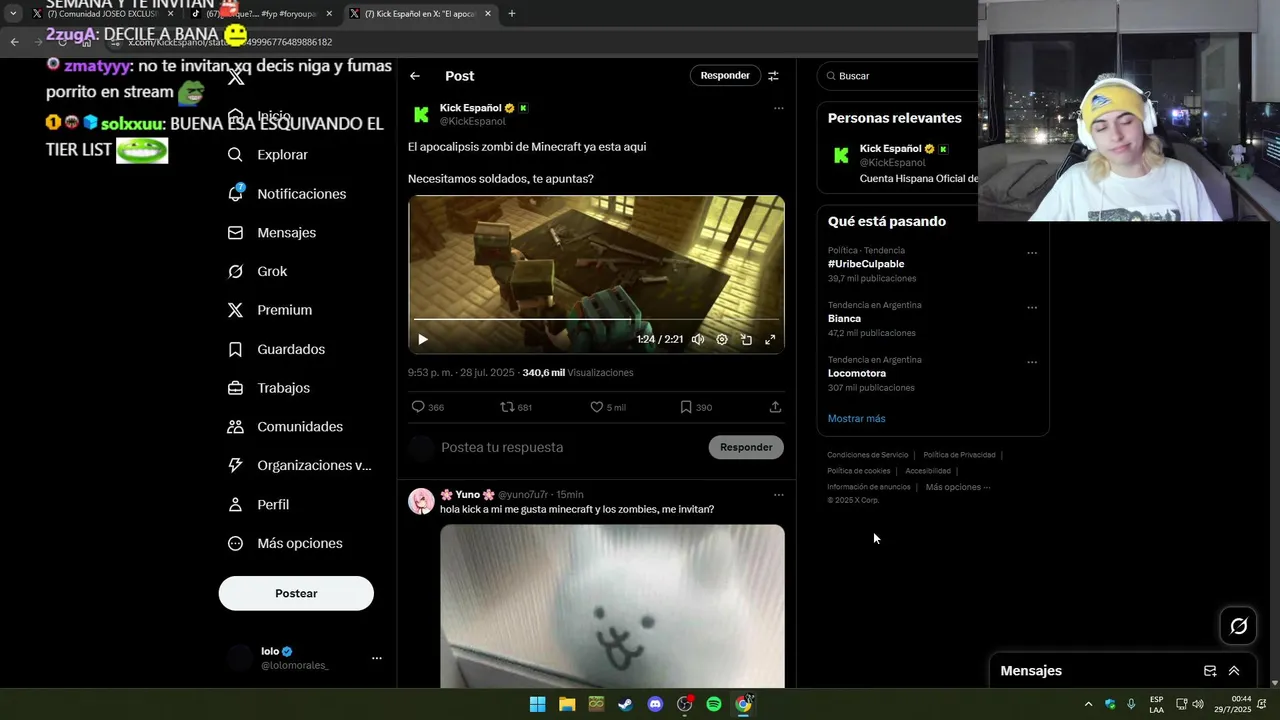
Task: Open Kick Español in Personas relevantes
Action: (897, 163)
